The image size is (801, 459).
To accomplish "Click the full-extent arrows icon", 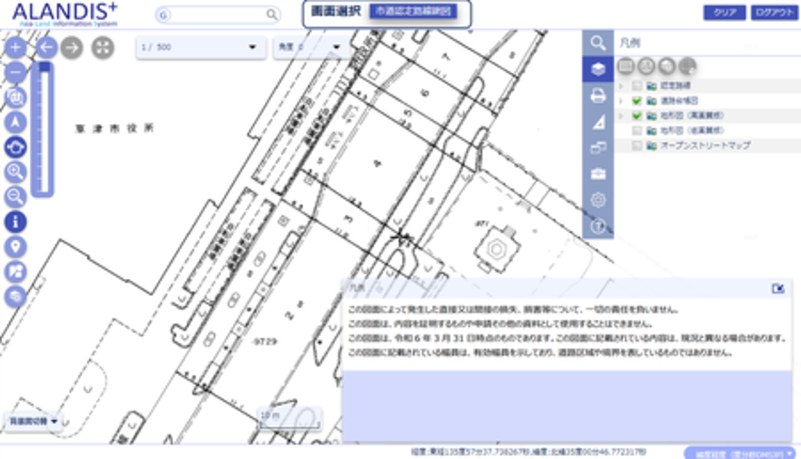I will (103, 47).
